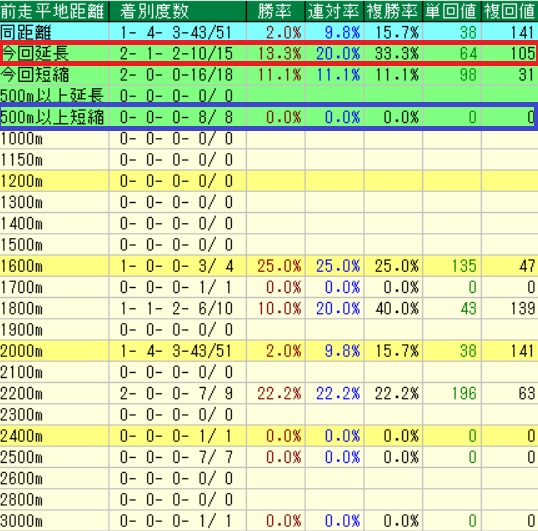Click the 2000m highlighted row label

tap(22, 351)
